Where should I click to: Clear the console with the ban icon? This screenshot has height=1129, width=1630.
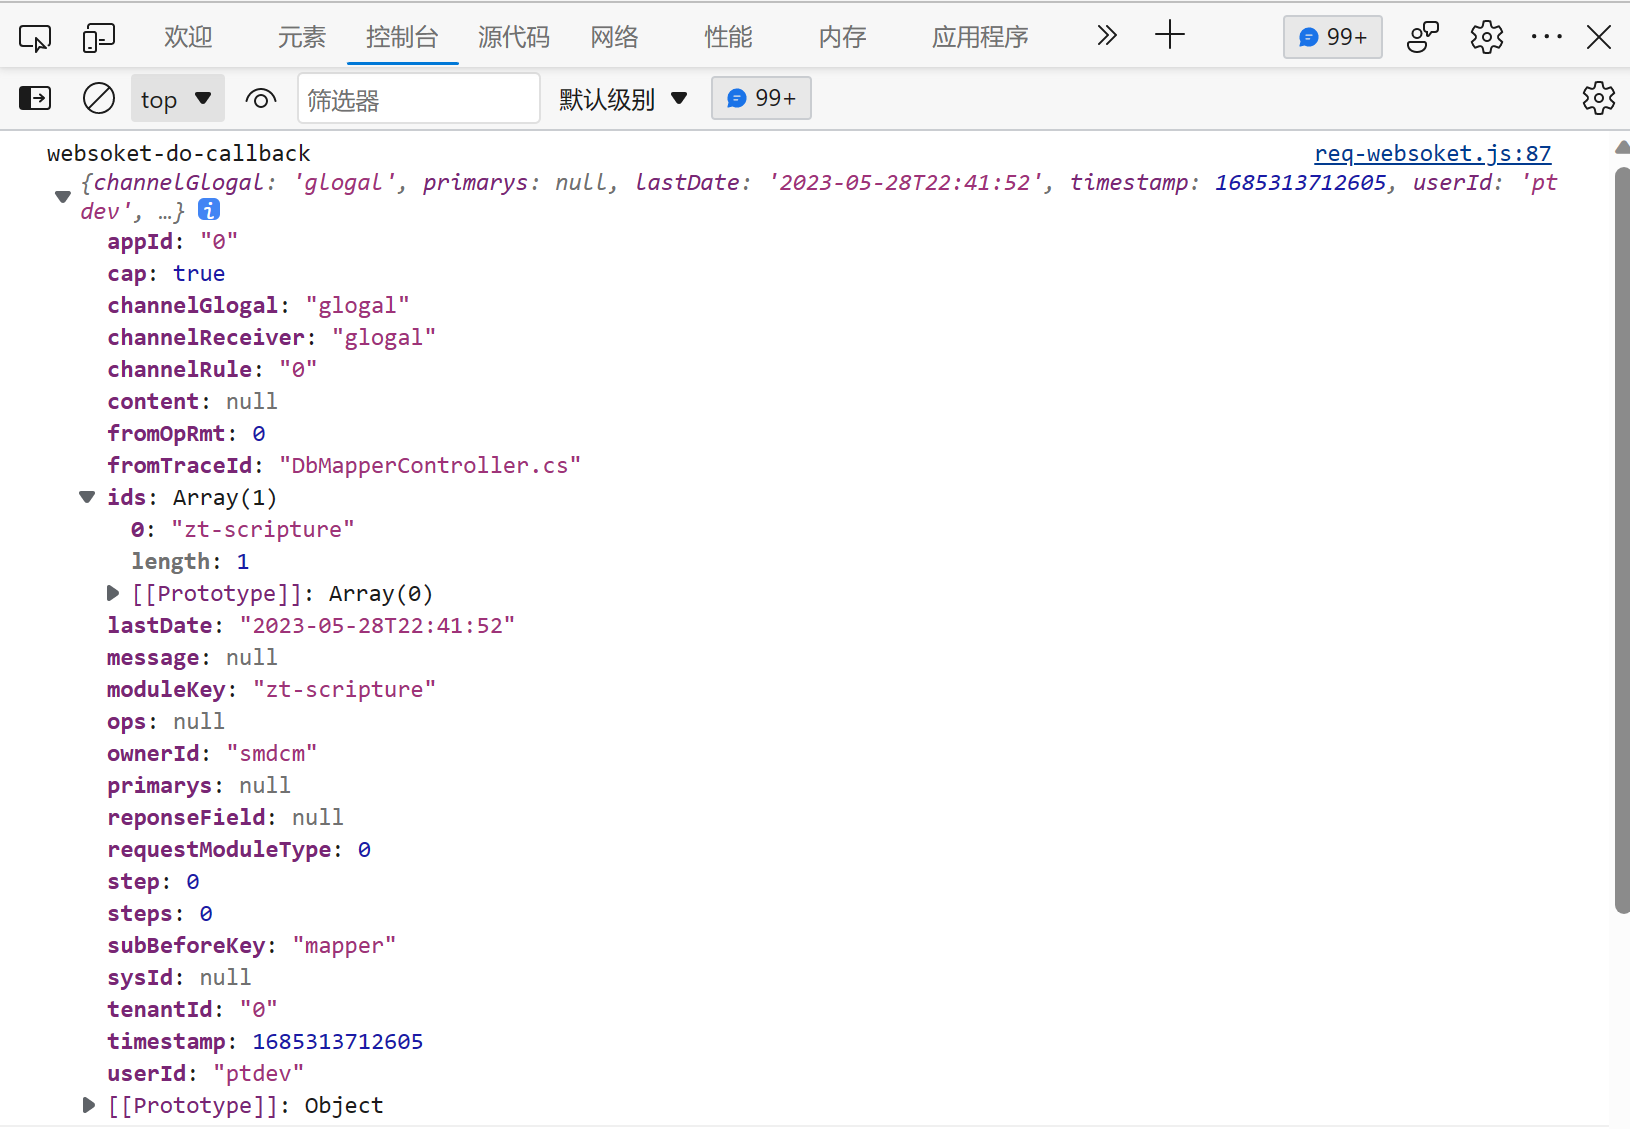98,98
